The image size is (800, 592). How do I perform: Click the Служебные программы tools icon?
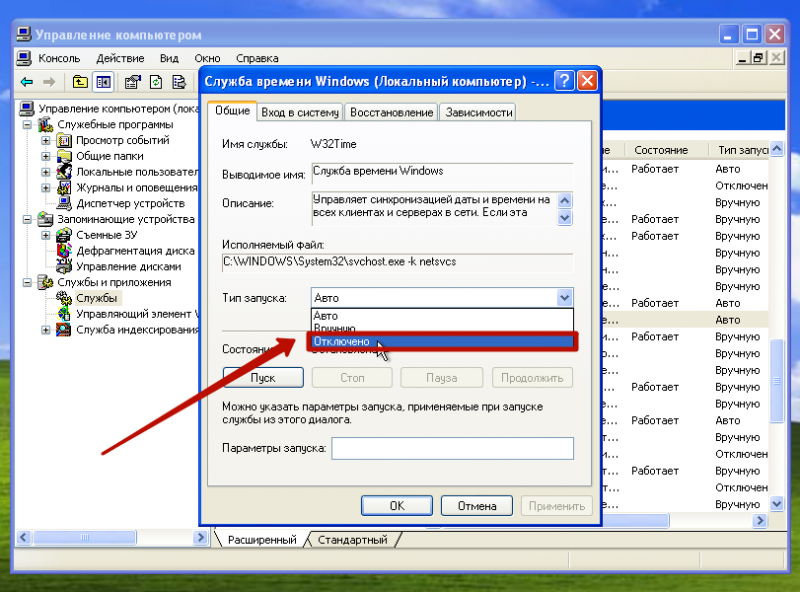tap(45, 125)
